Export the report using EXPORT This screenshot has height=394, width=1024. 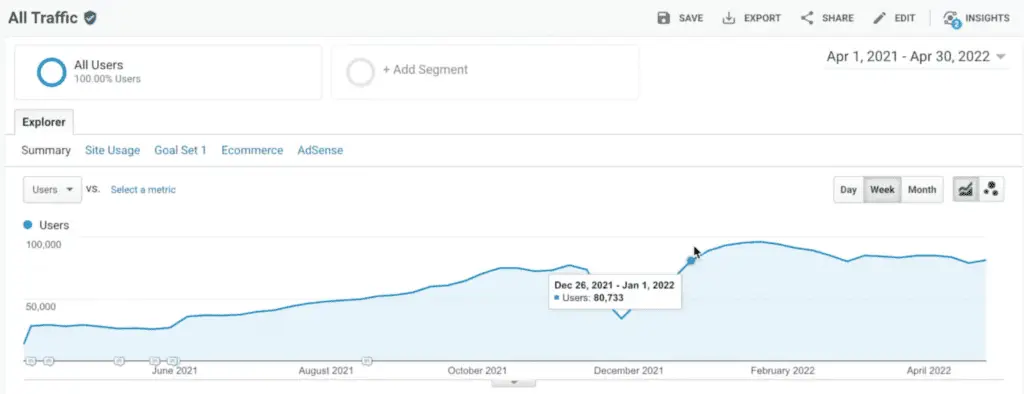click(751, 18)
